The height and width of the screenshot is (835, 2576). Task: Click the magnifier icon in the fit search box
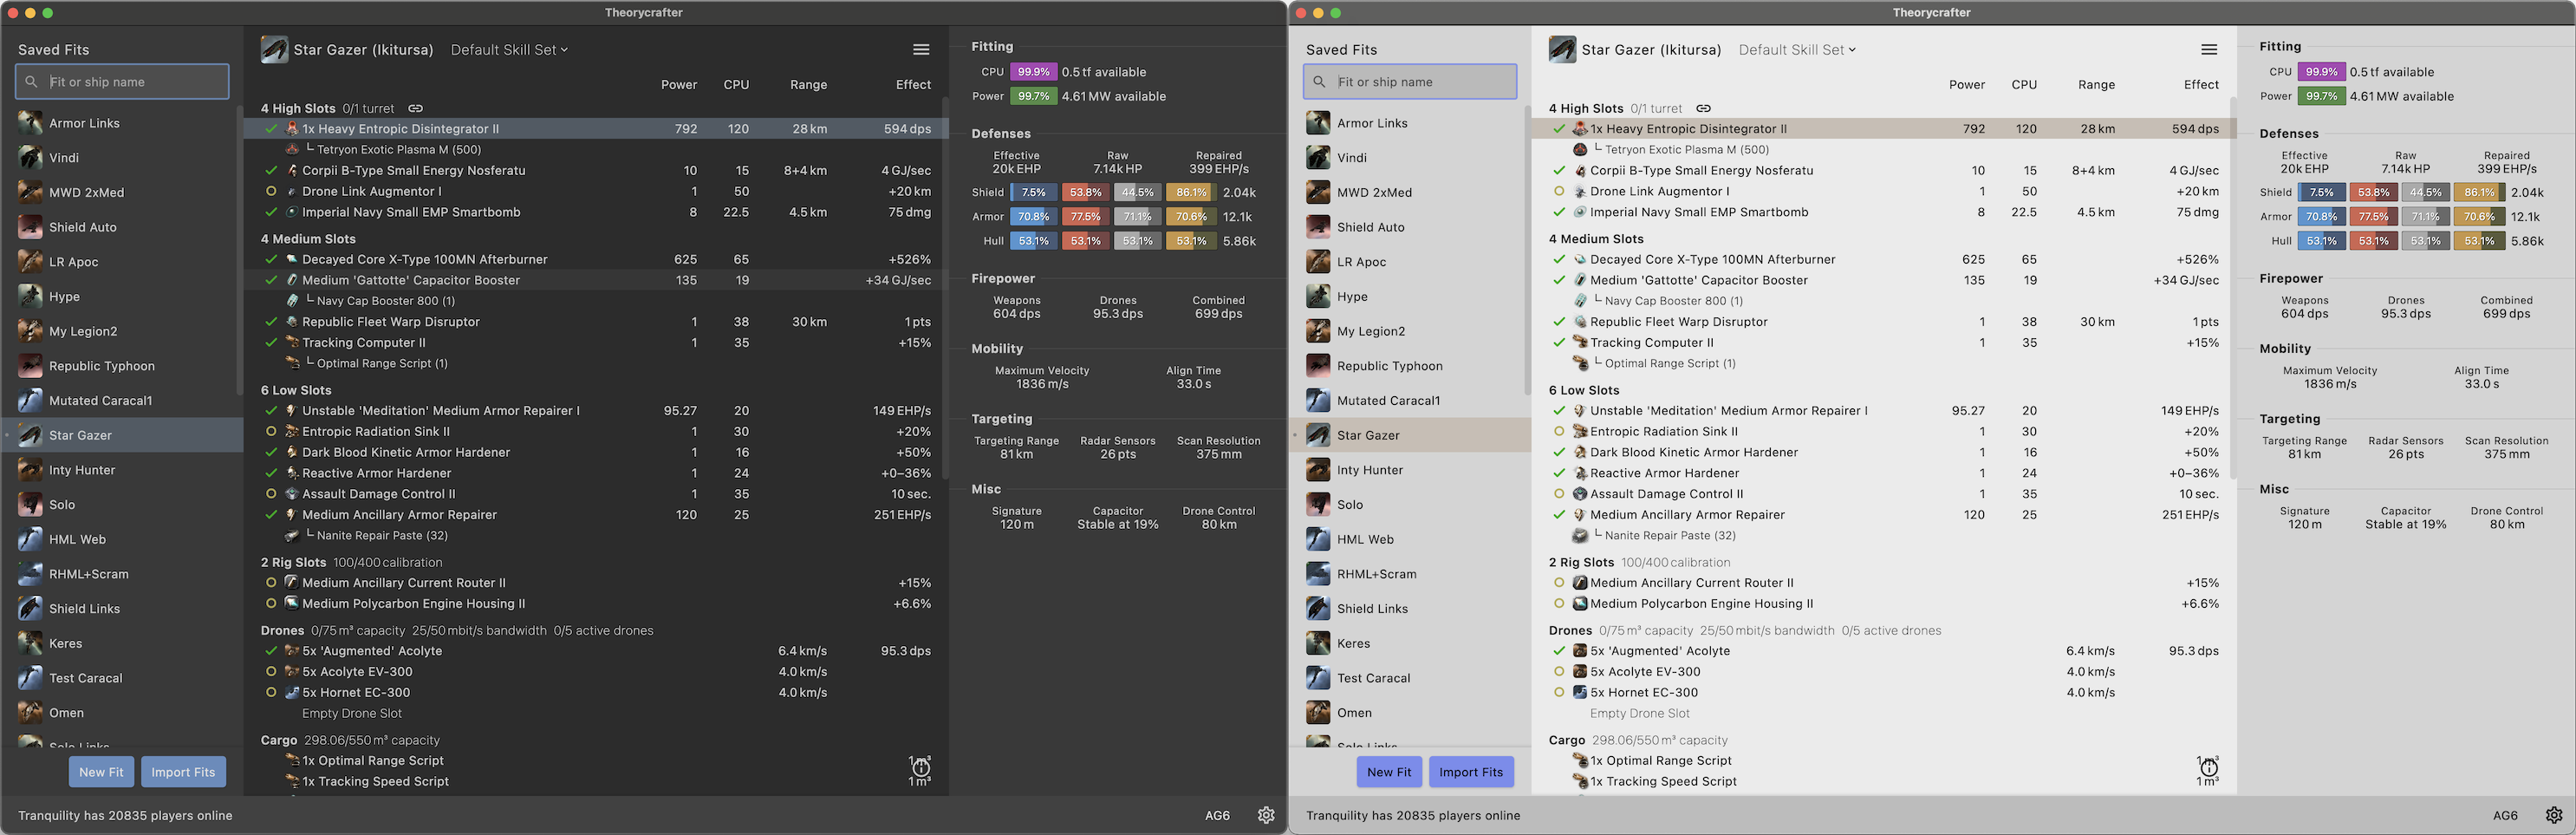[31, 81]
